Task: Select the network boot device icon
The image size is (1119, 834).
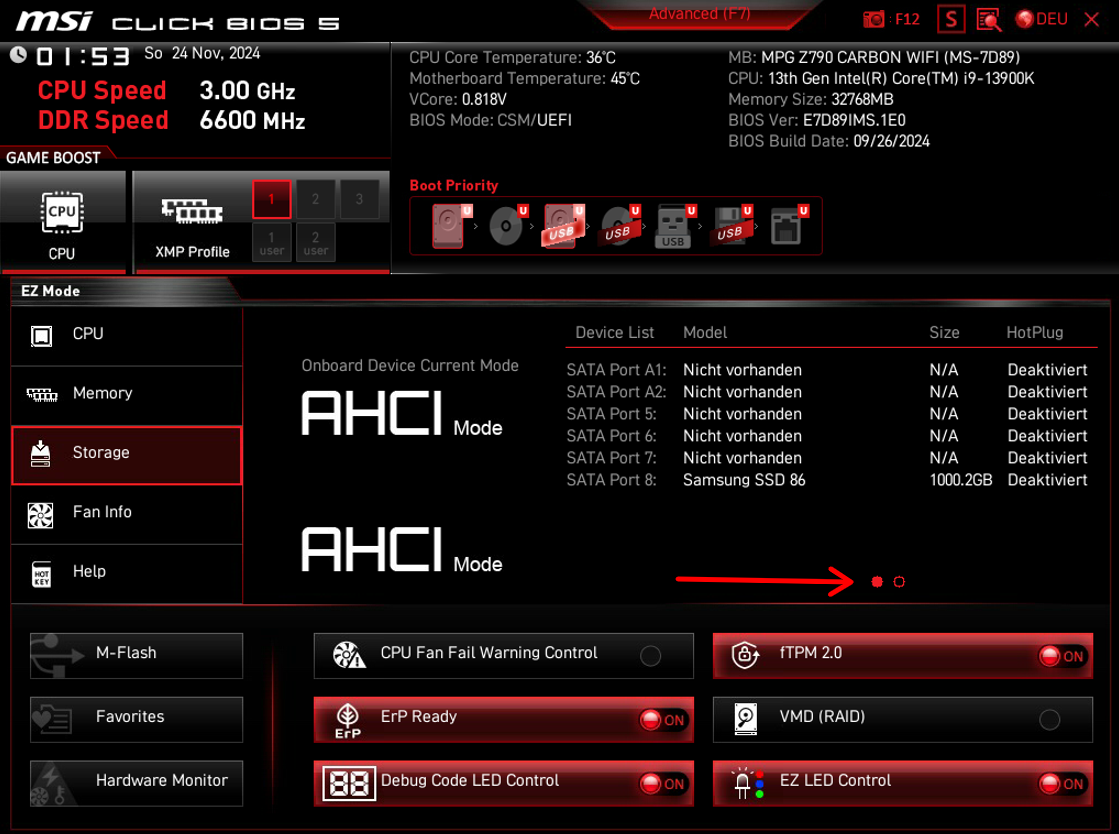Action: (789, 226)
